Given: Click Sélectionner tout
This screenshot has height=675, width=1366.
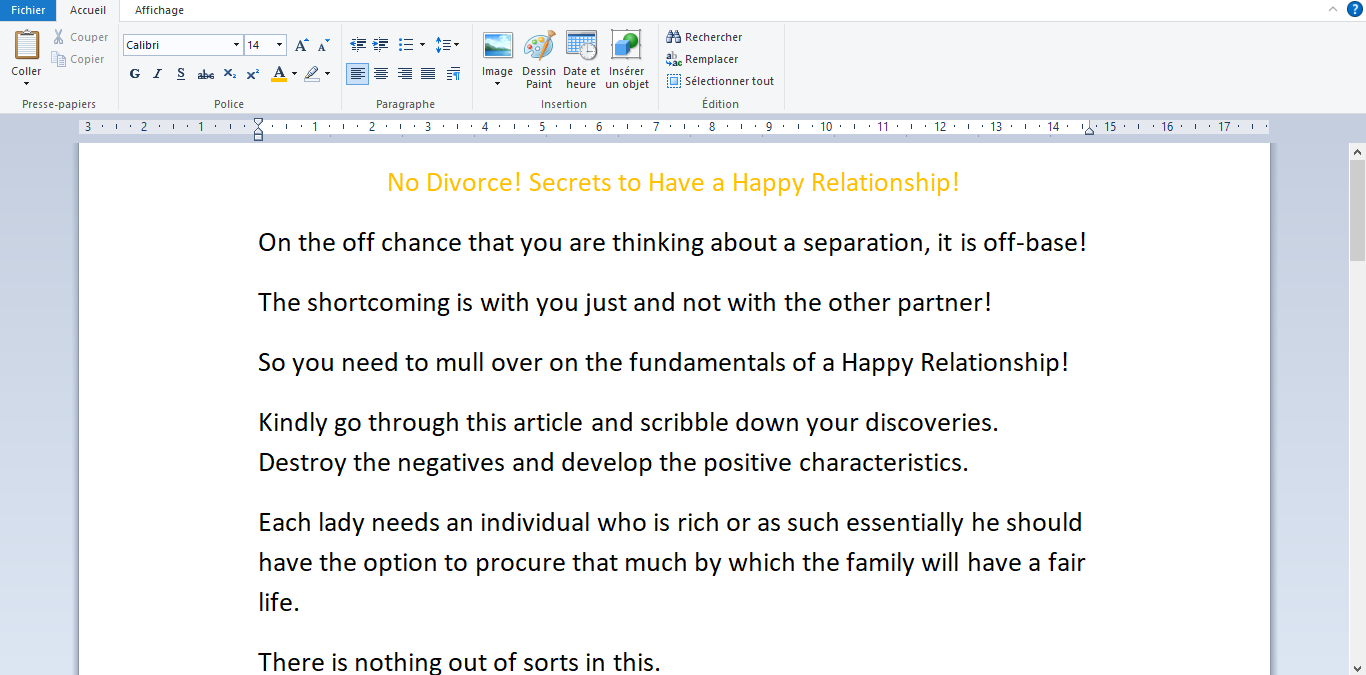Looking at the screenshot, I should [721, 81].
